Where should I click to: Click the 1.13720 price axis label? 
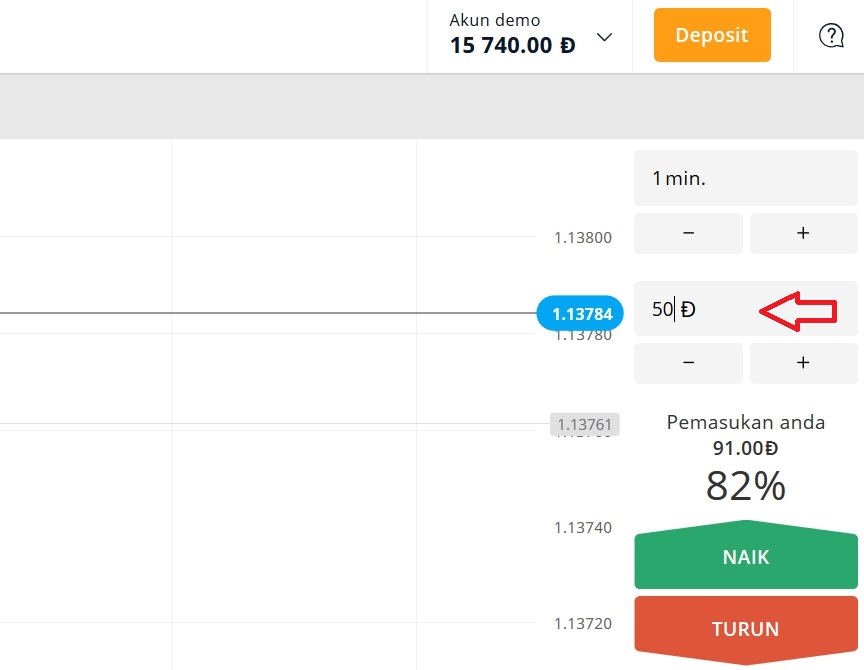582,622
